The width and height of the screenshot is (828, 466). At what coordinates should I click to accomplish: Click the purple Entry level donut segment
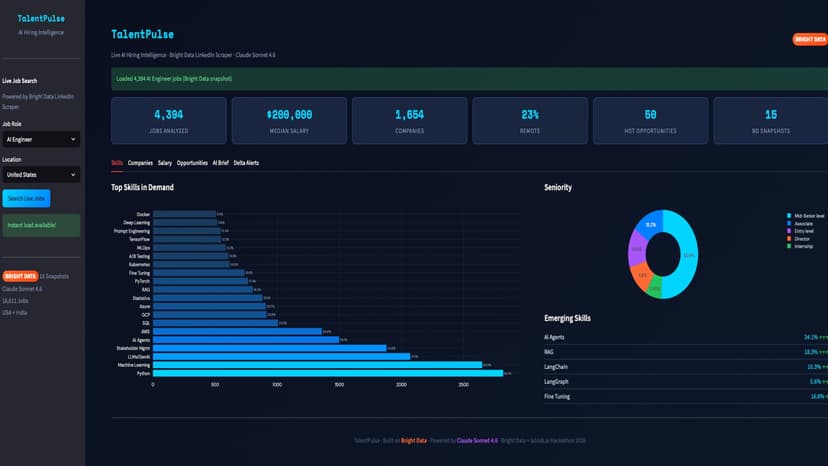637,249
